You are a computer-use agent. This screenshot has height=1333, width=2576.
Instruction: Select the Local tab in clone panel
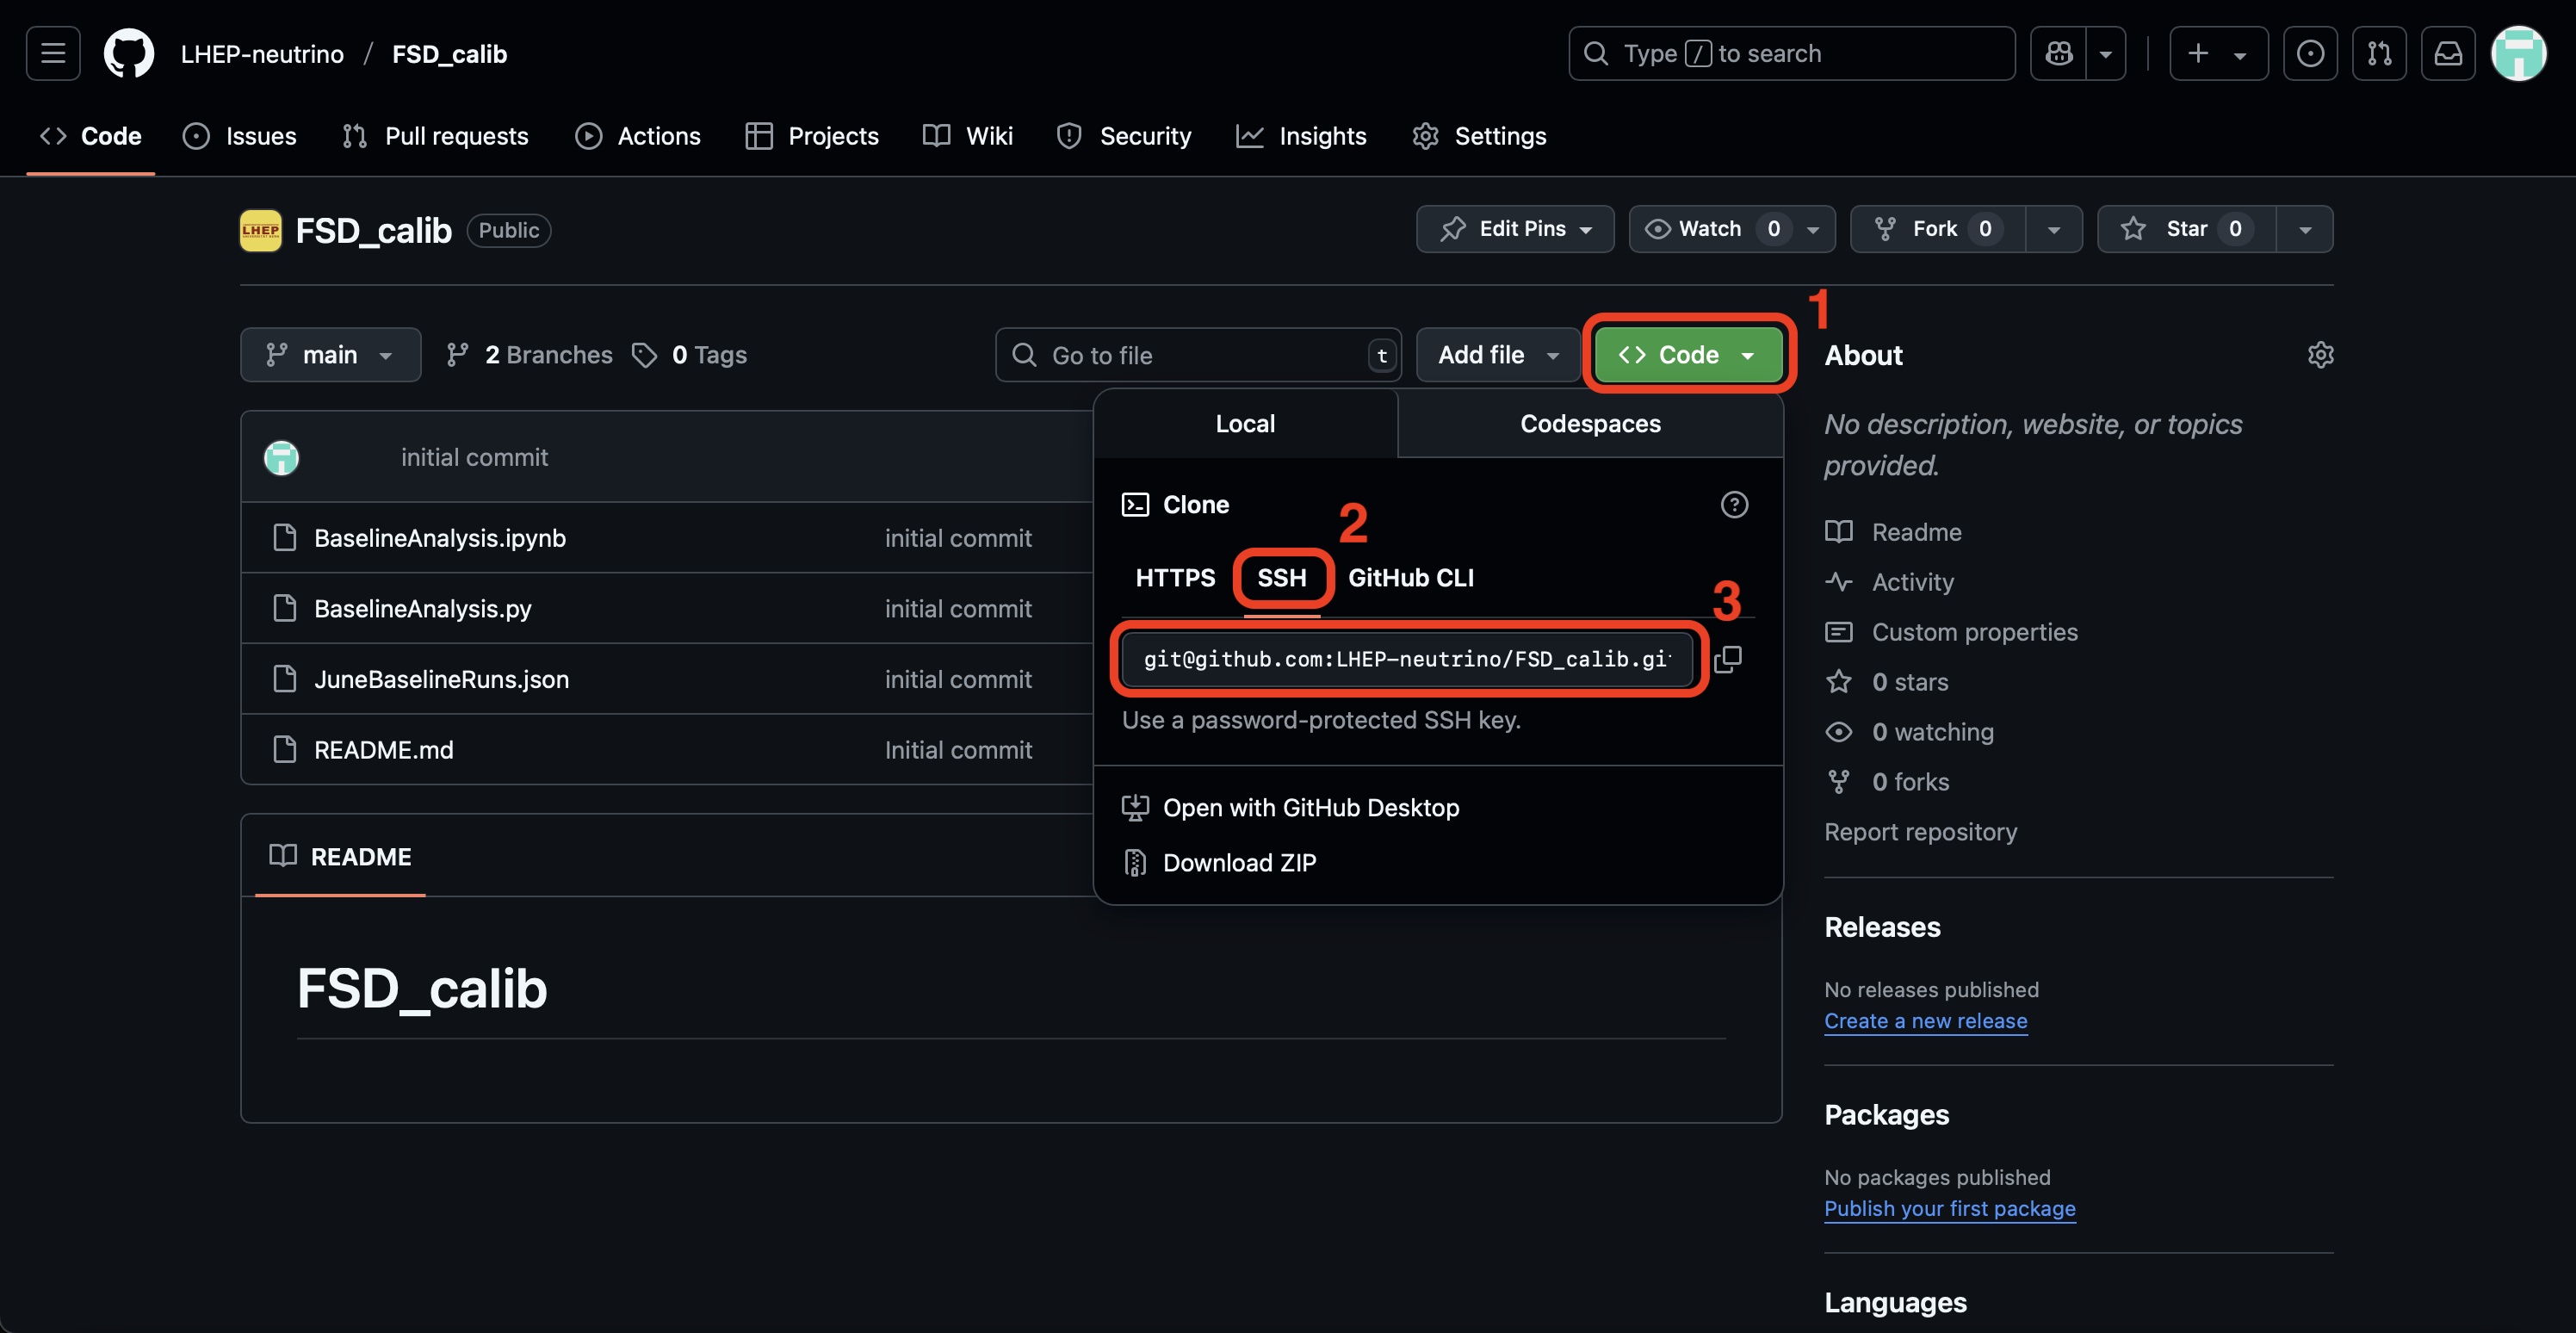[x=1245, y=424]
